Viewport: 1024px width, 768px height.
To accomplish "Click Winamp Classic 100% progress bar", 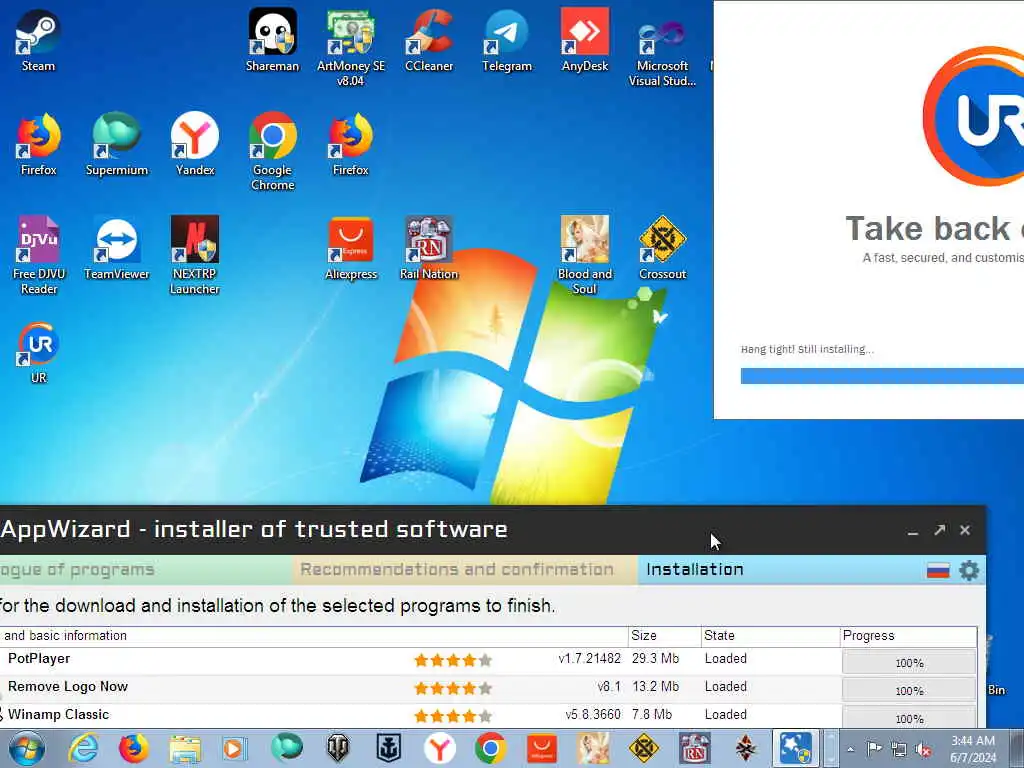I will [x=908, y=717].
